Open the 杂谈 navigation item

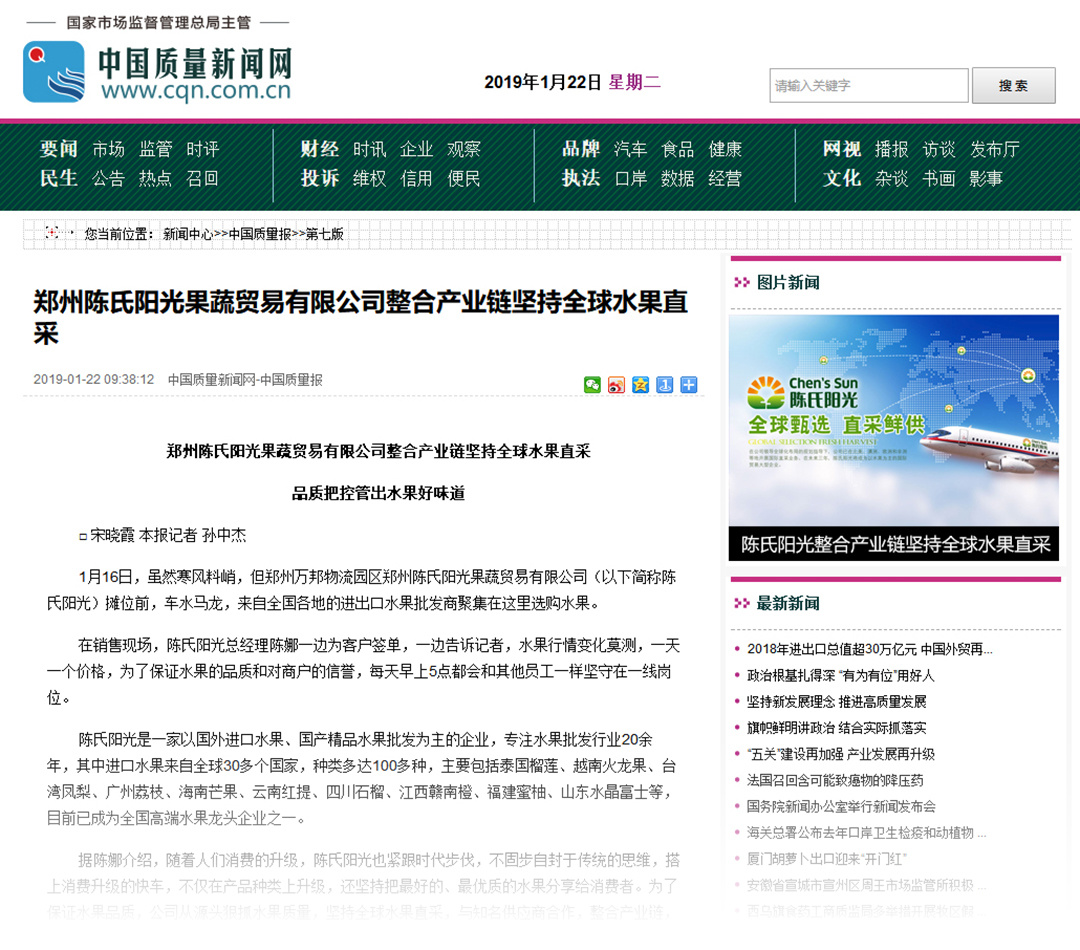892,178
